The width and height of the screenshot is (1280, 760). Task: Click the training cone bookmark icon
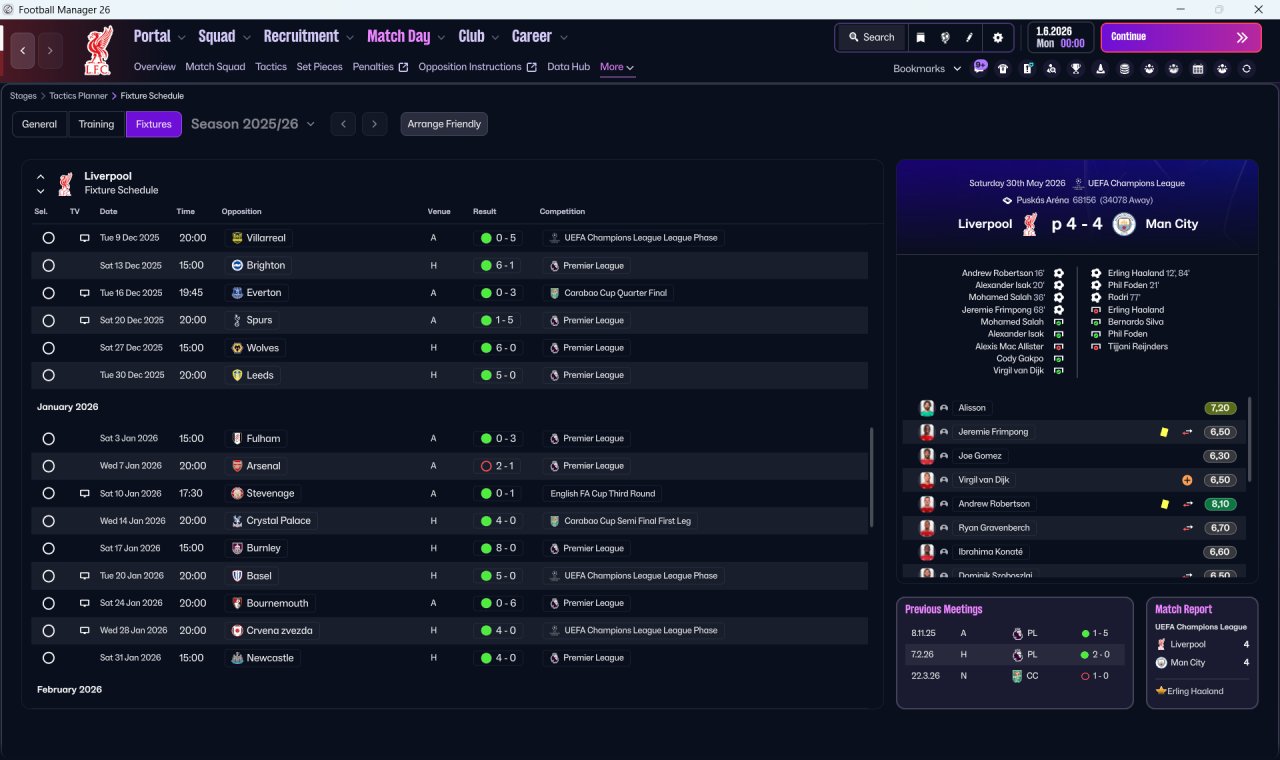1100,69
